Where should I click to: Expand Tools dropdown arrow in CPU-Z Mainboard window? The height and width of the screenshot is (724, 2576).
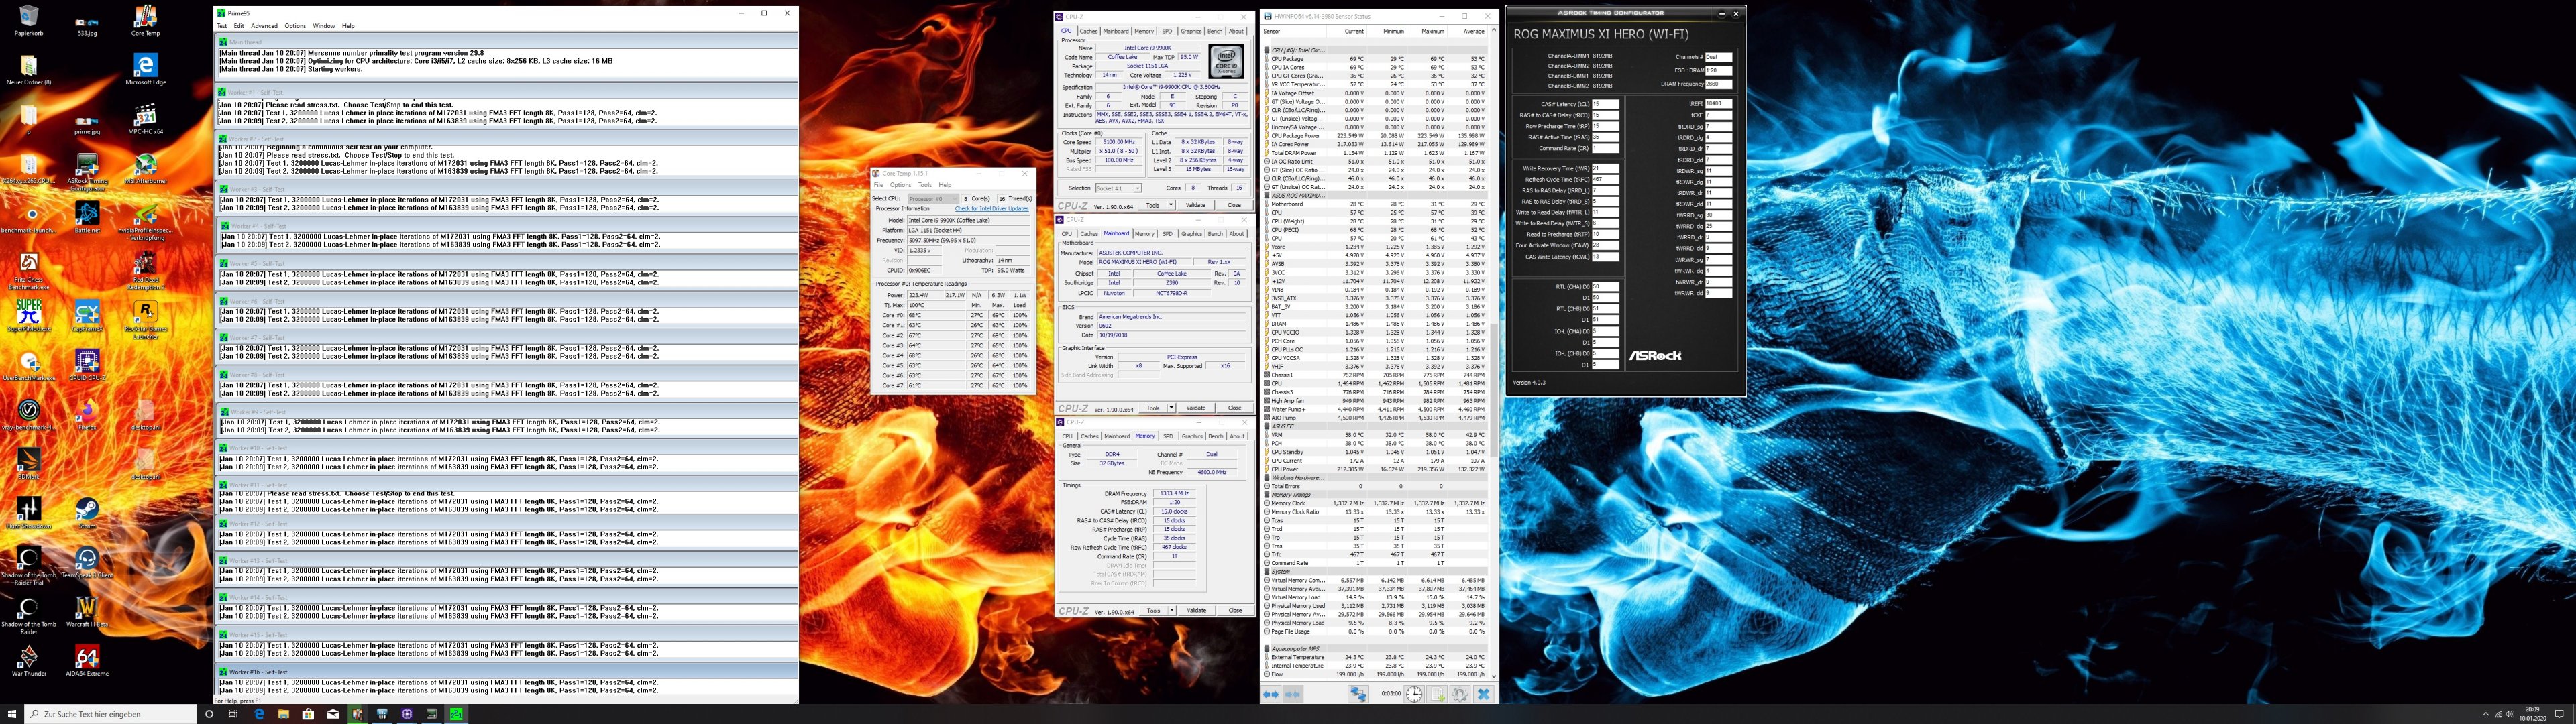(x=1171, y=408)
